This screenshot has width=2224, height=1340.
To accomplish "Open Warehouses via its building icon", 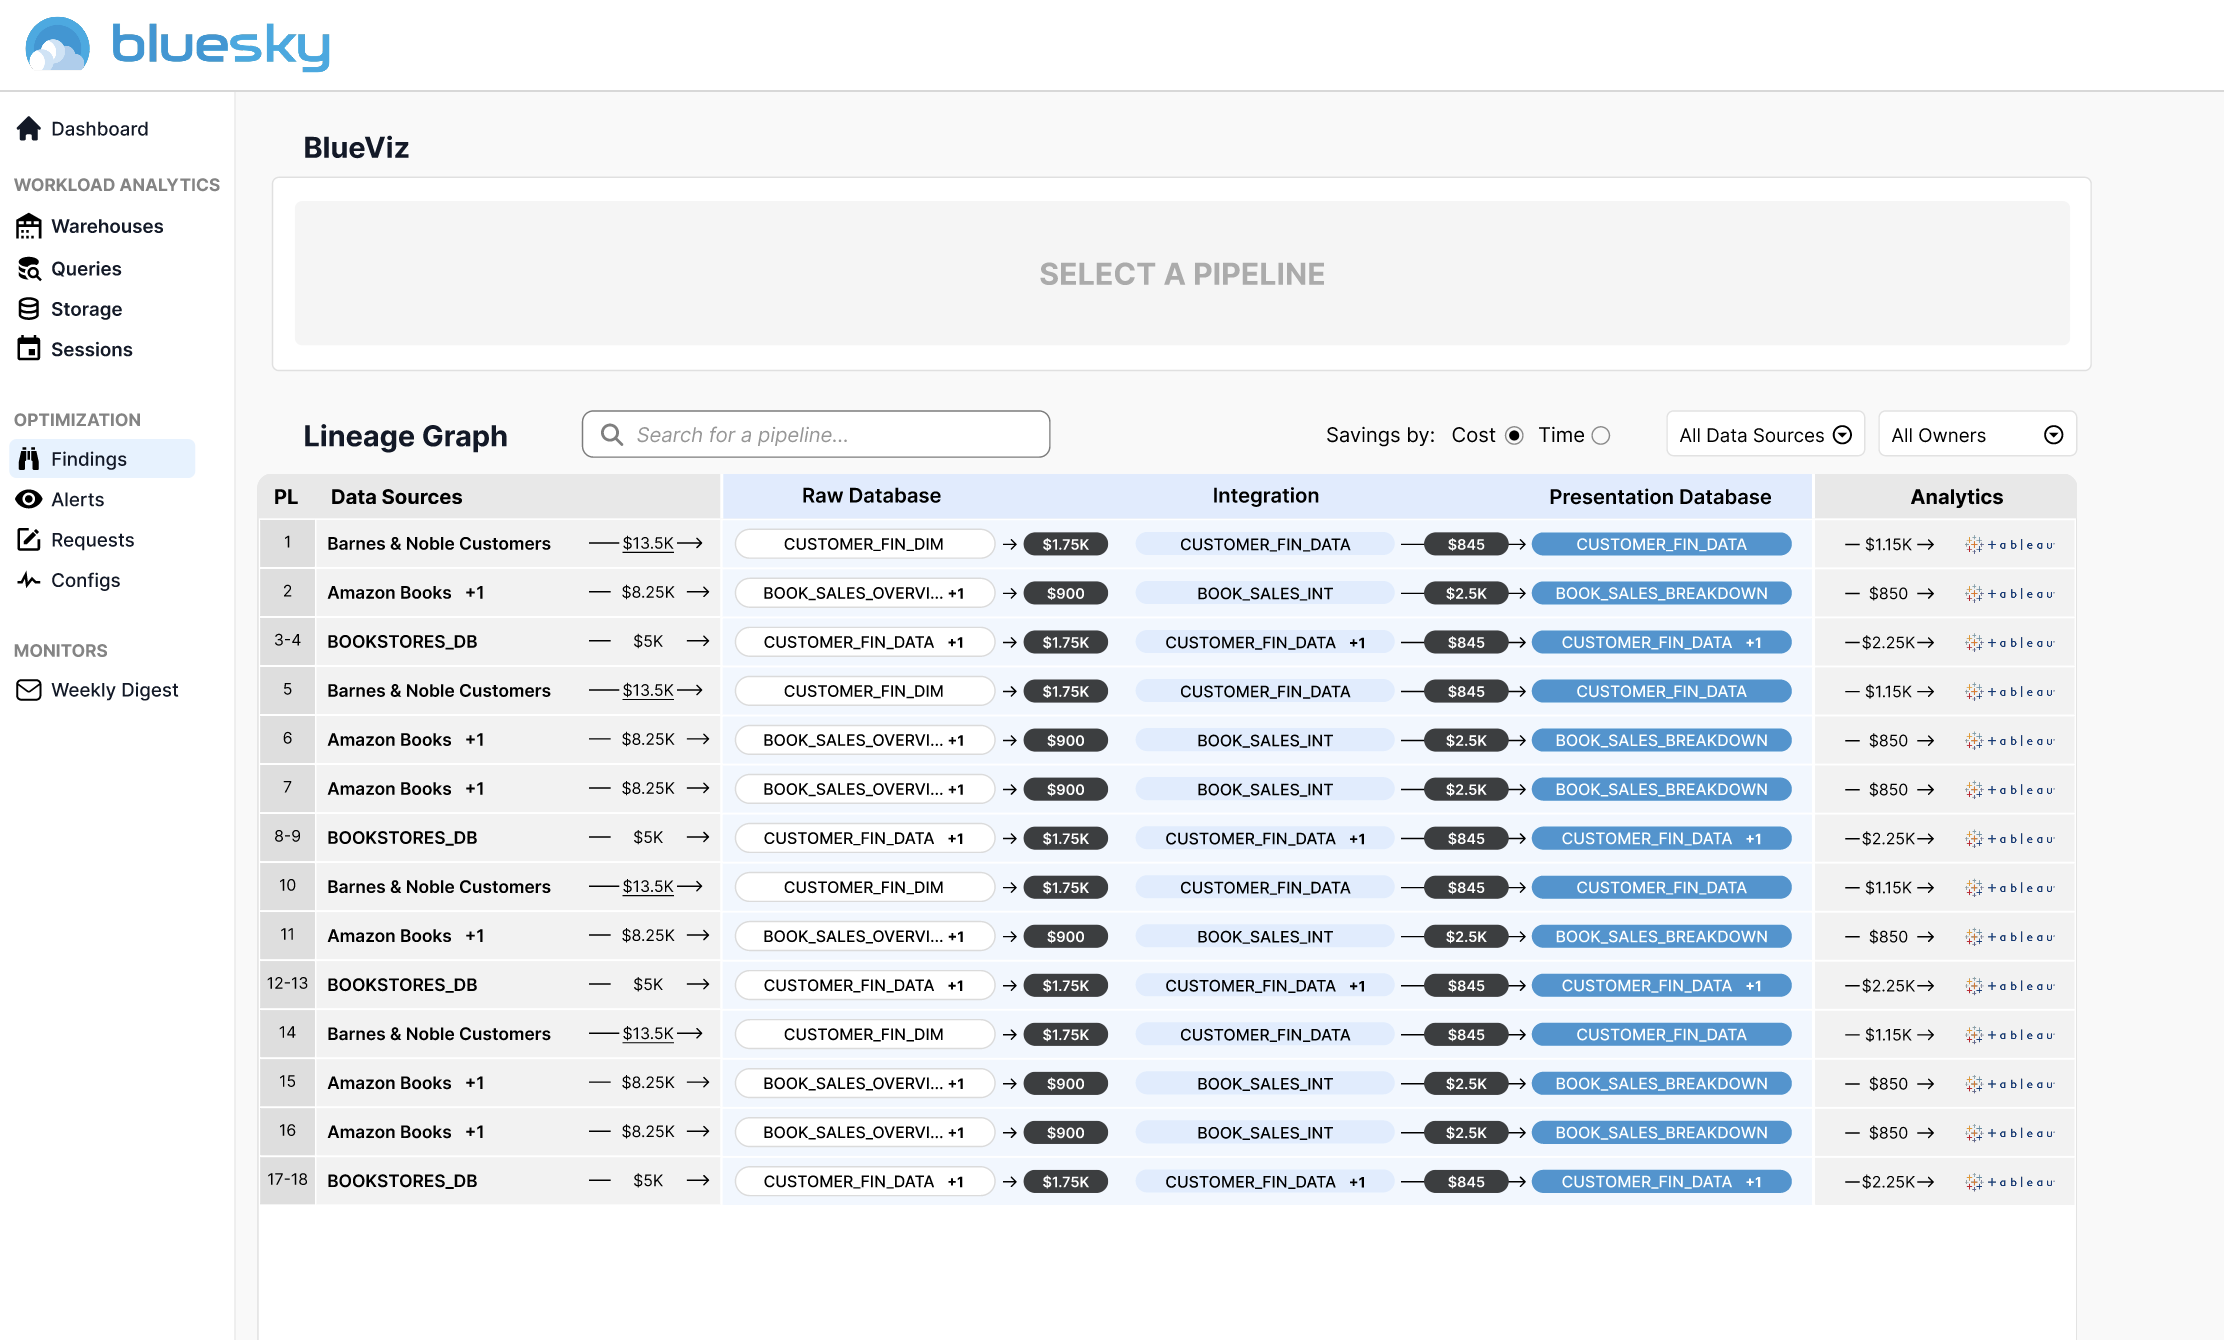I will (29, 227).
